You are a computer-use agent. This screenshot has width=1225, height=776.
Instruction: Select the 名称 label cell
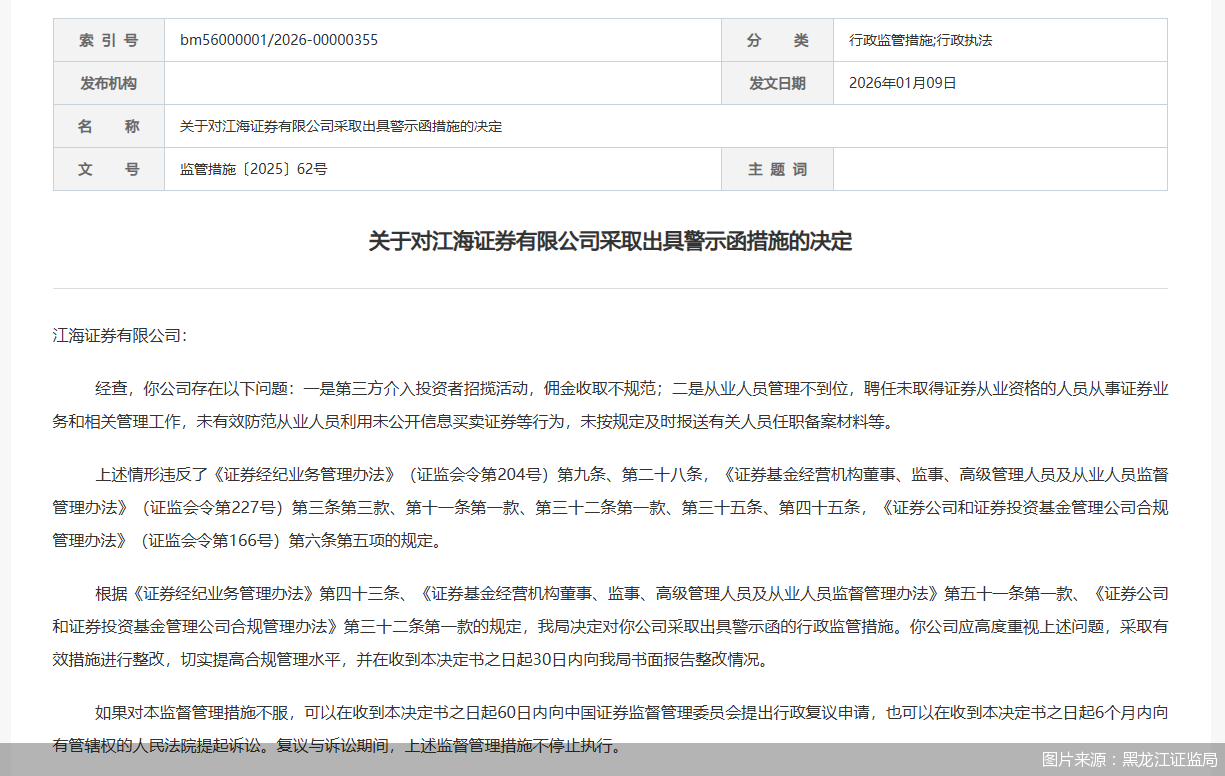(x=109, y=126)
